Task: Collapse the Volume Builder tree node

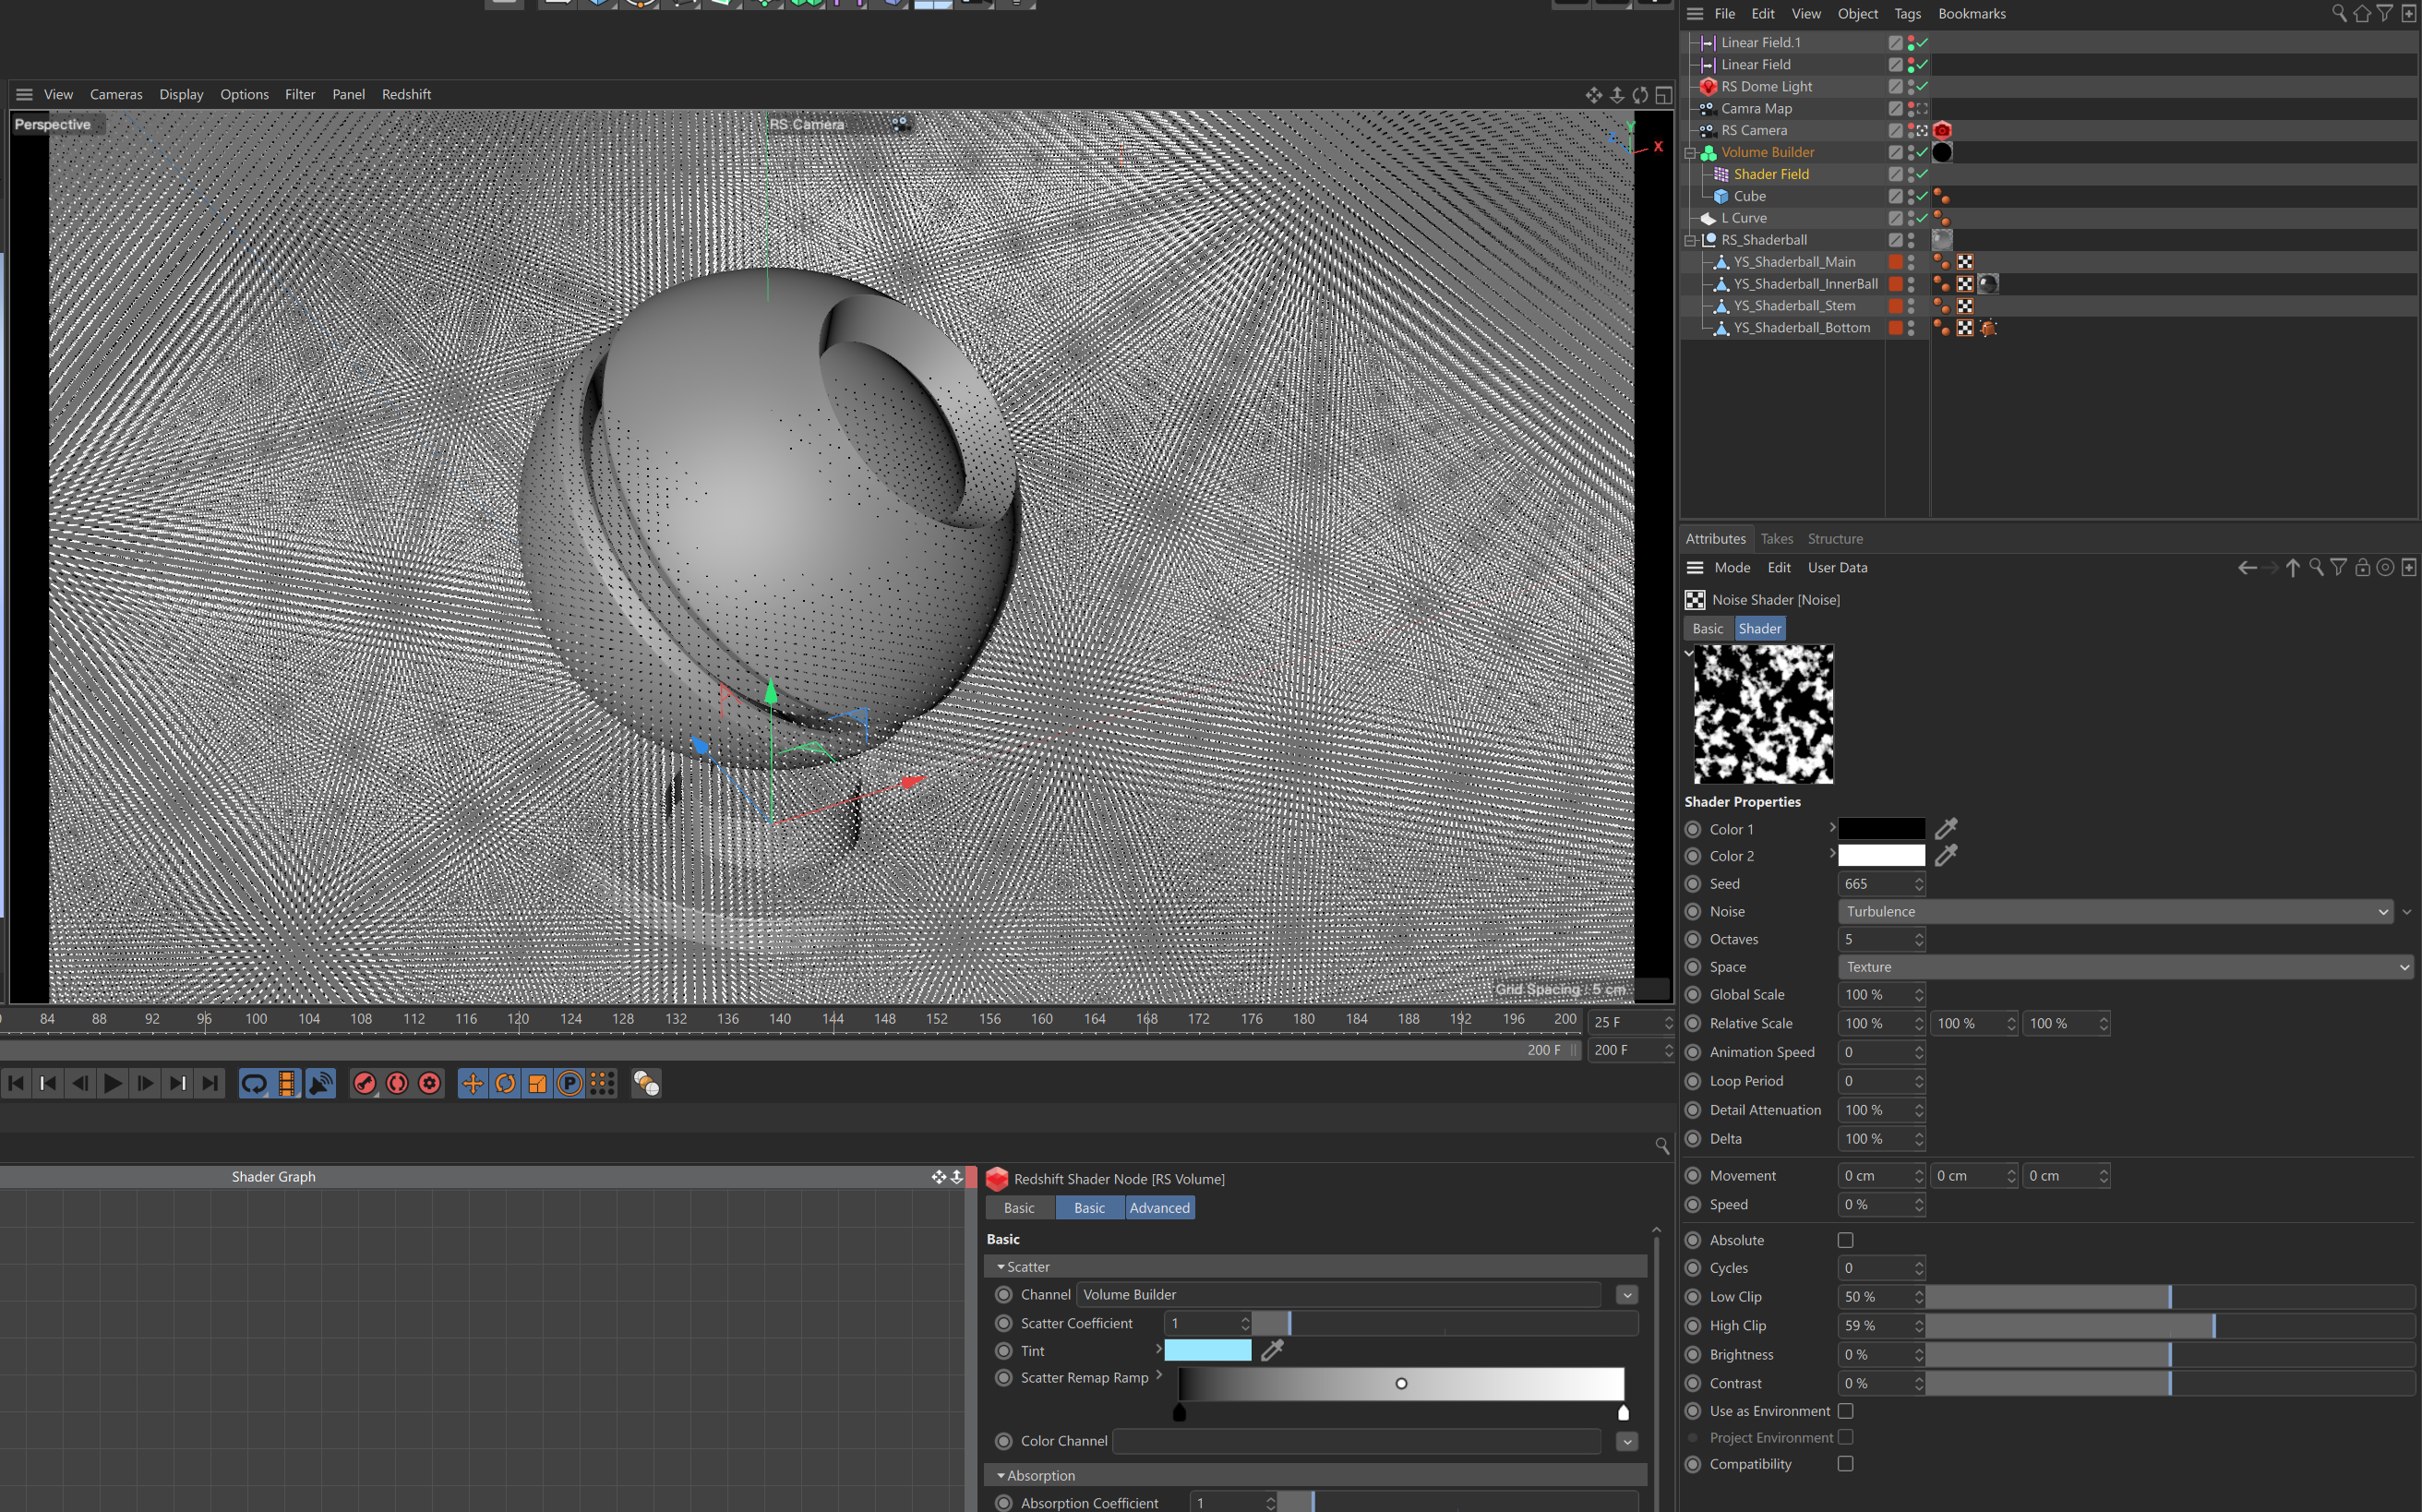Action: pyautogui.click(x=1691, y=152)
